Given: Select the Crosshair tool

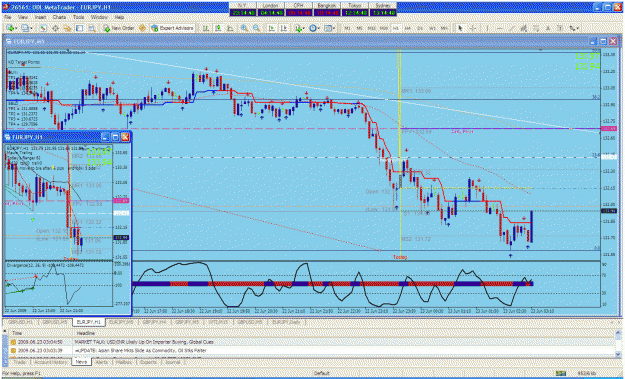Looking at the screenshot, I should point(472,28).
